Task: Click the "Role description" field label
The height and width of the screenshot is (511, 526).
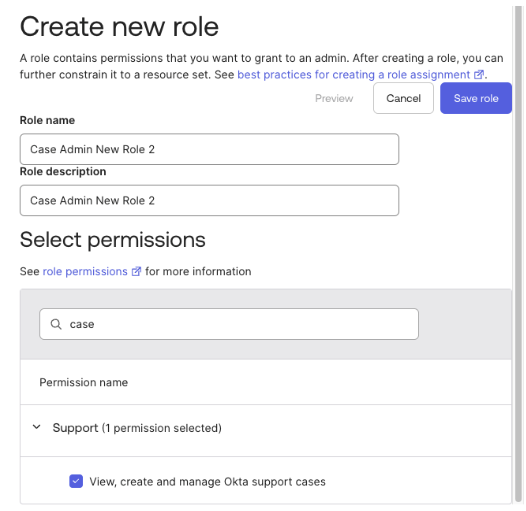Action: tap(63, 171)
